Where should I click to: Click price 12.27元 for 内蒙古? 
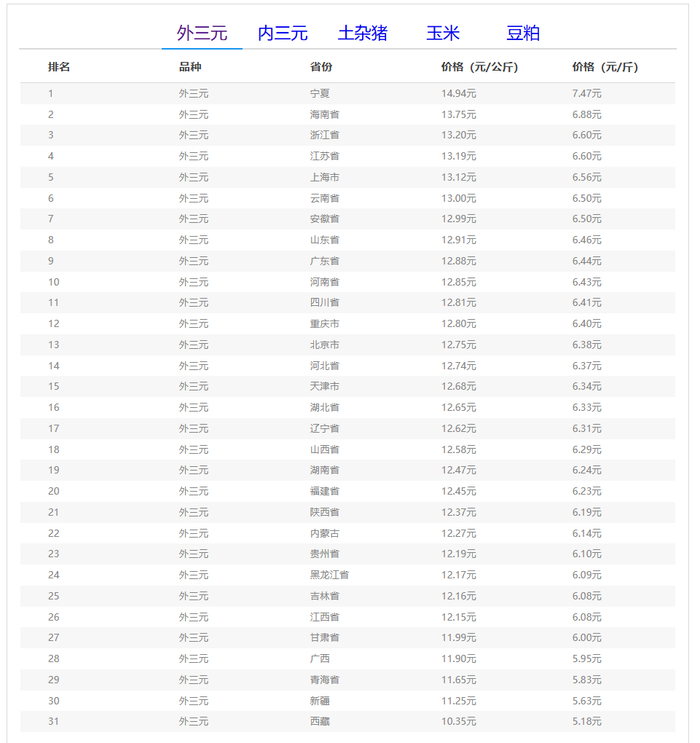(459, 533)
